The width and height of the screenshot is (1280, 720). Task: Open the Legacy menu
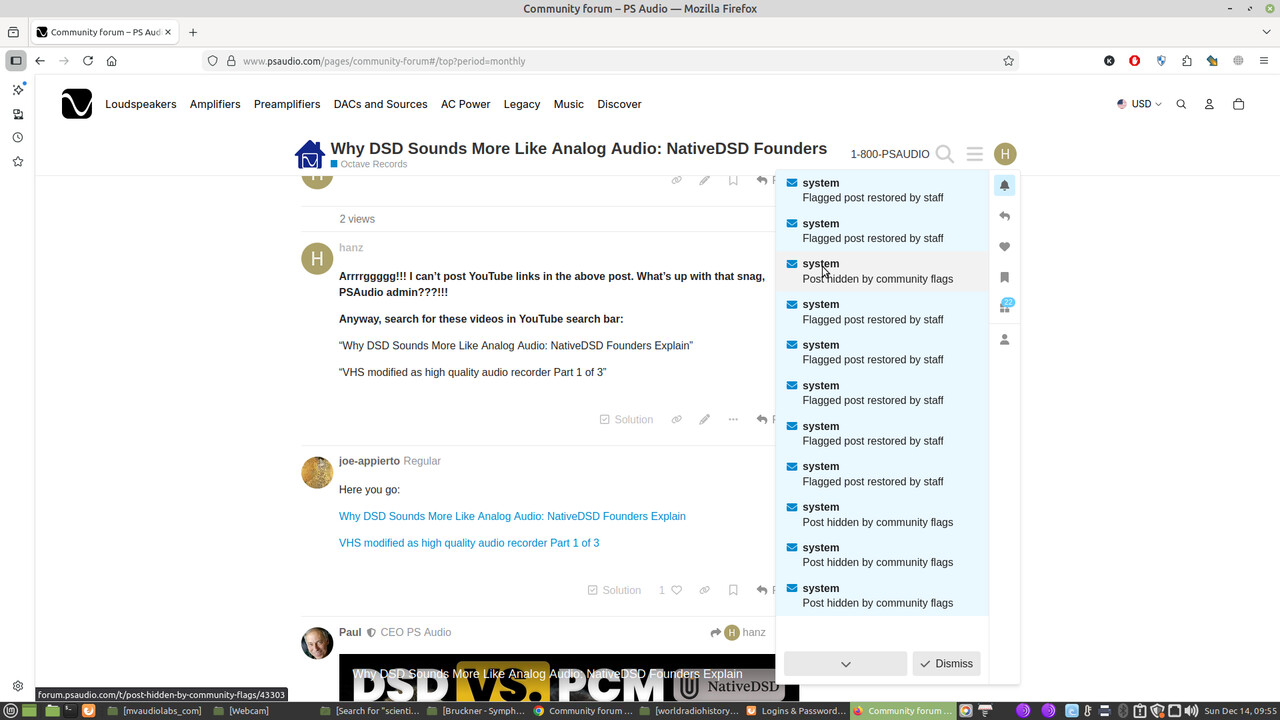[522, 104]
